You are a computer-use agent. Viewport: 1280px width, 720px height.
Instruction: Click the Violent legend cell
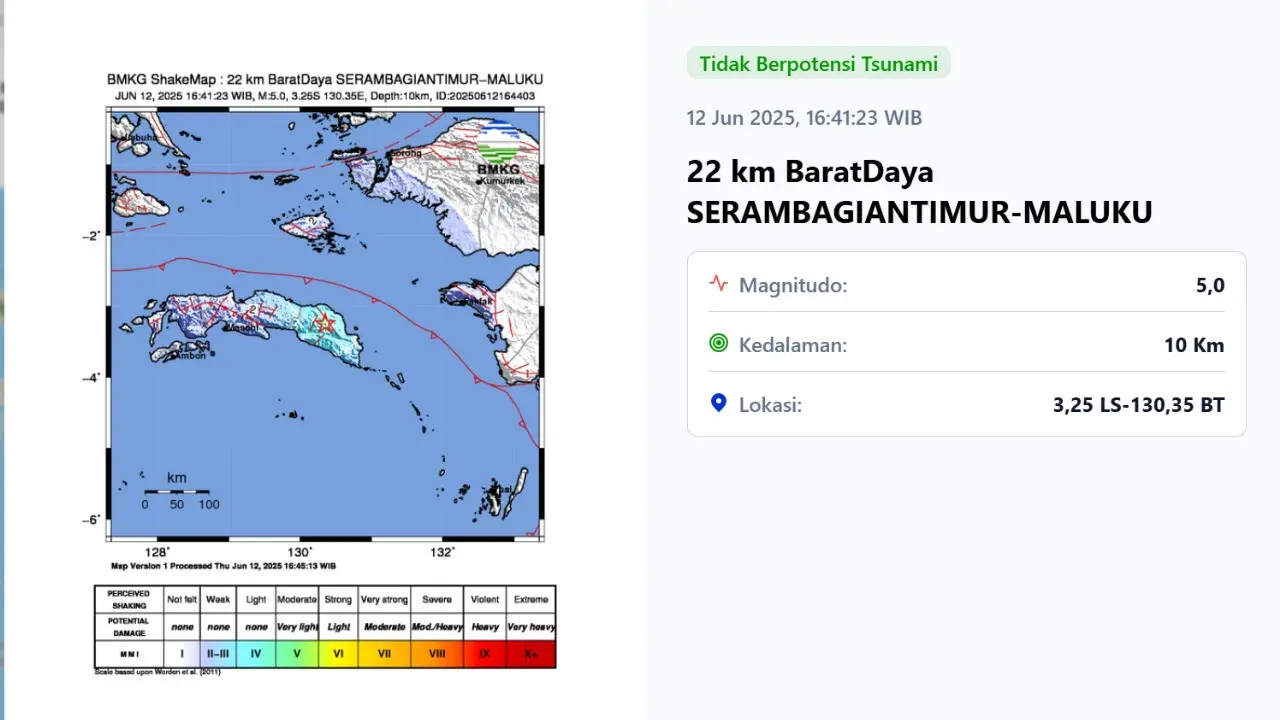click(x=485, y=599)
